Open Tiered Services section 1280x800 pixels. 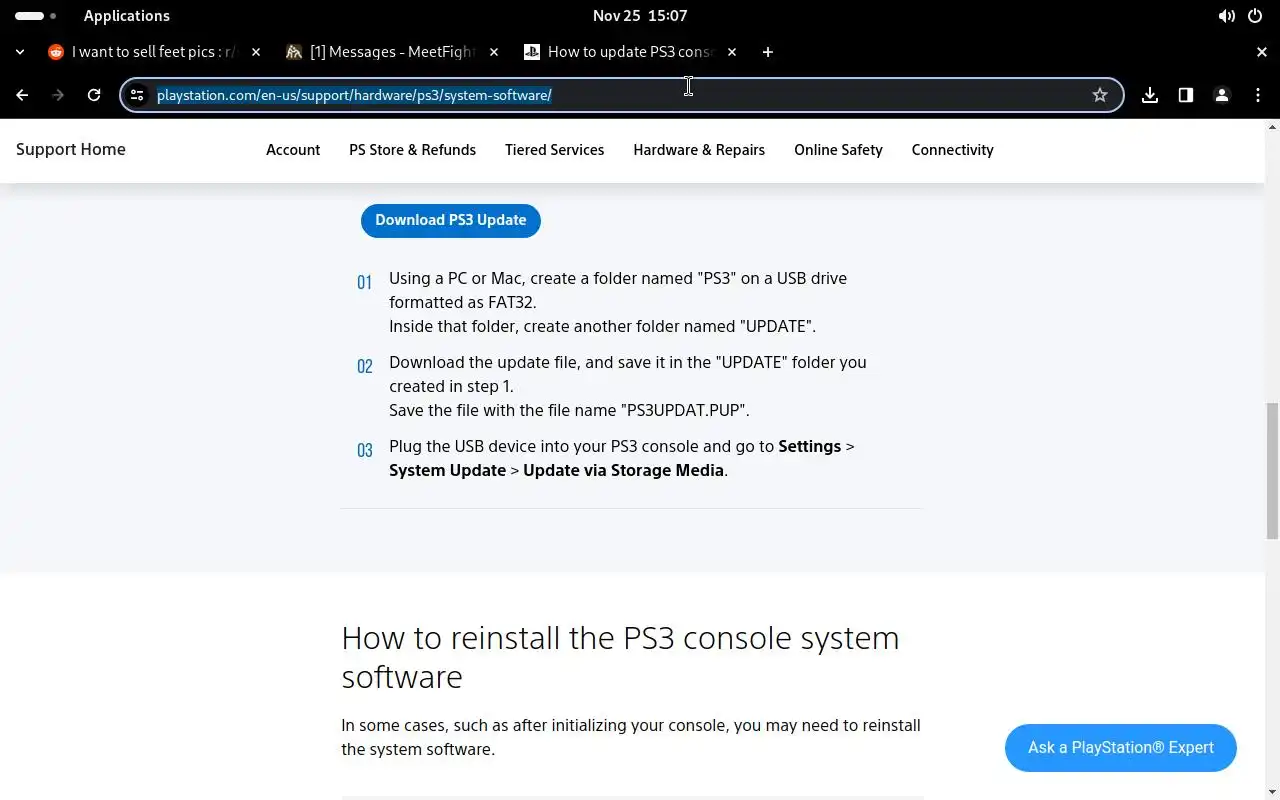[554, 150]
